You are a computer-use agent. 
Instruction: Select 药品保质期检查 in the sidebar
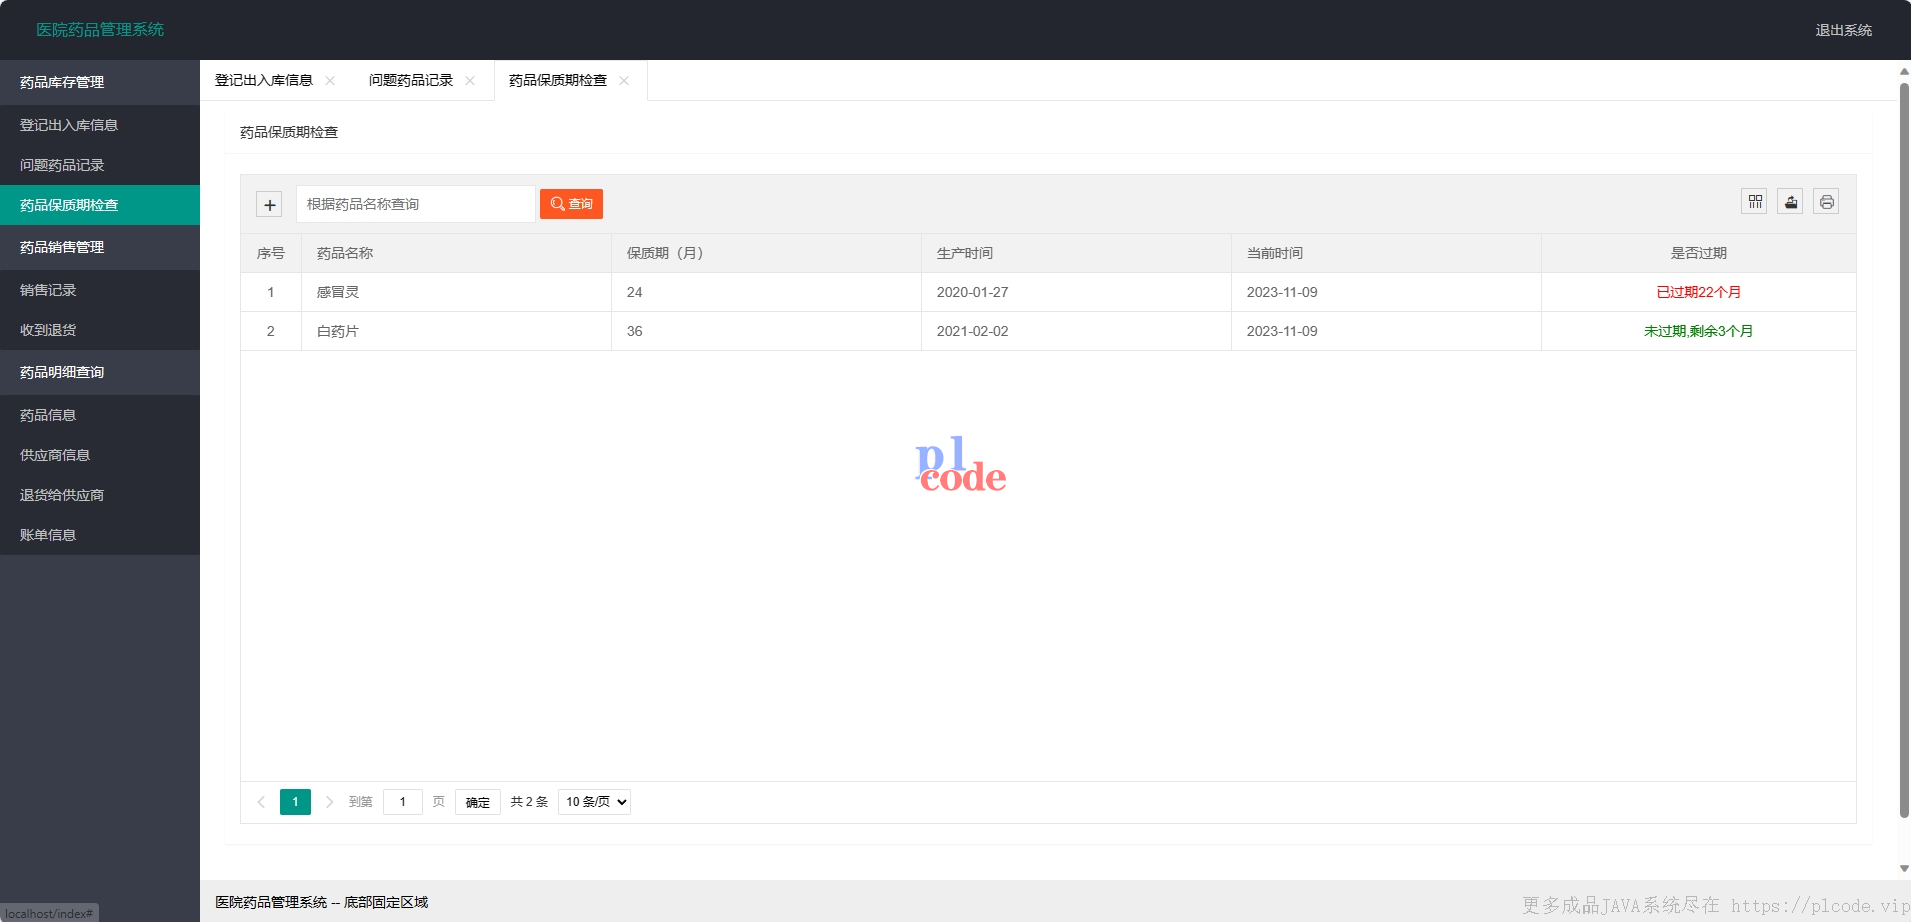pyautogui.click(x=100, y=205)
